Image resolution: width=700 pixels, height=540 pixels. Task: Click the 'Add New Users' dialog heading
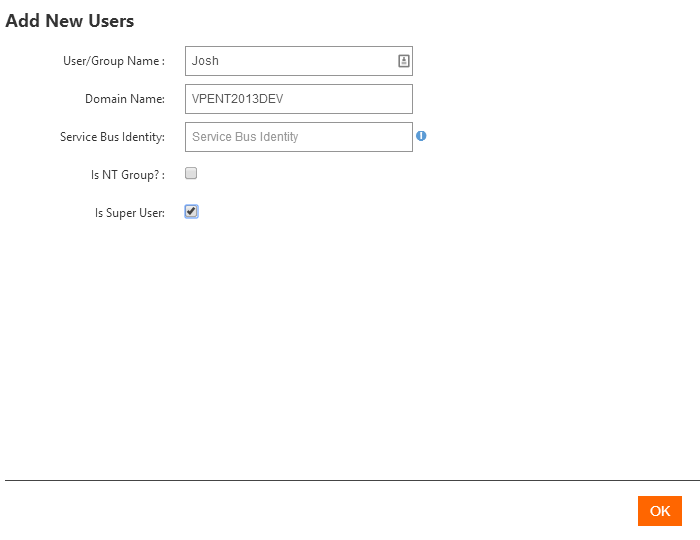70,21
